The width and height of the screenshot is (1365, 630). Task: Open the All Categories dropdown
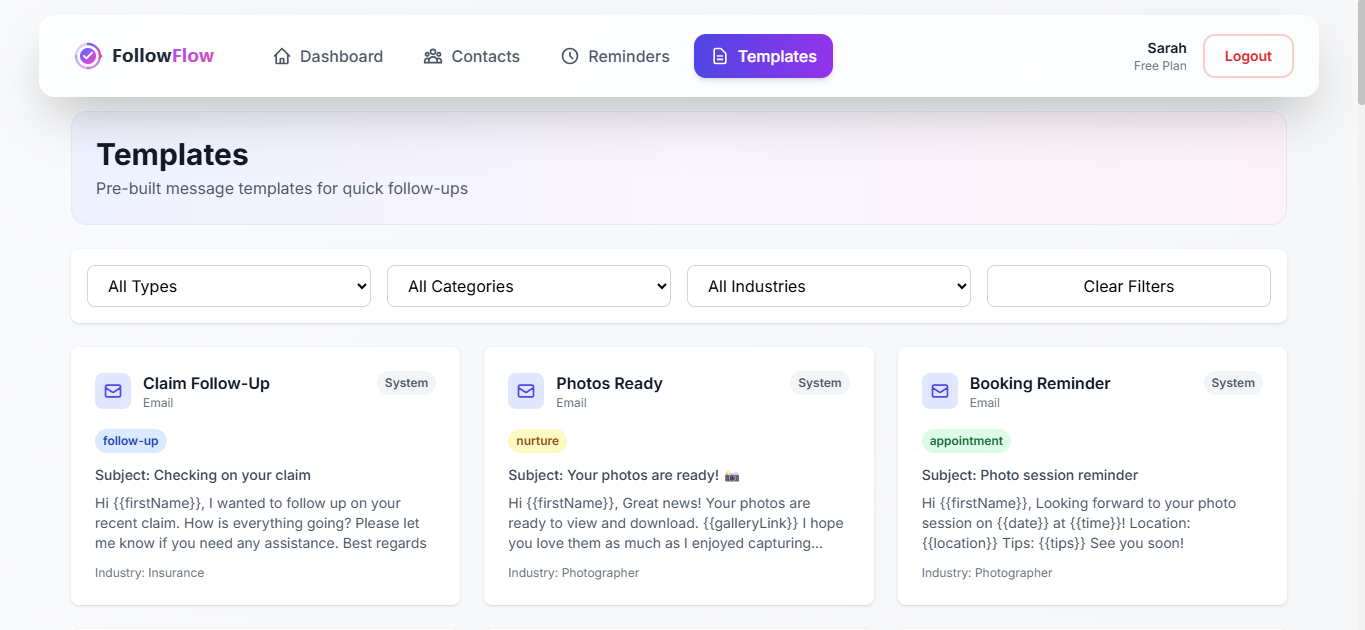click(528, 286)
